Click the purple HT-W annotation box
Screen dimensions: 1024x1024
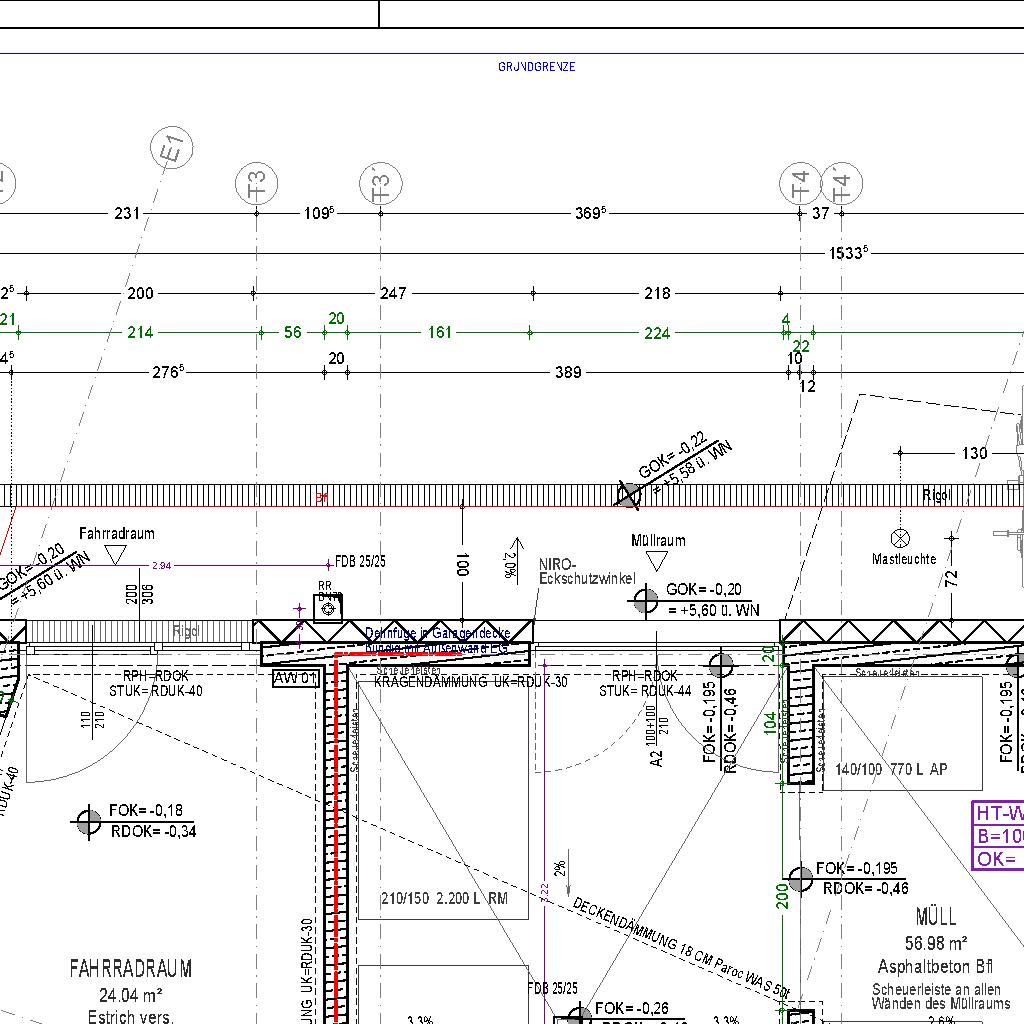(998, 835)
